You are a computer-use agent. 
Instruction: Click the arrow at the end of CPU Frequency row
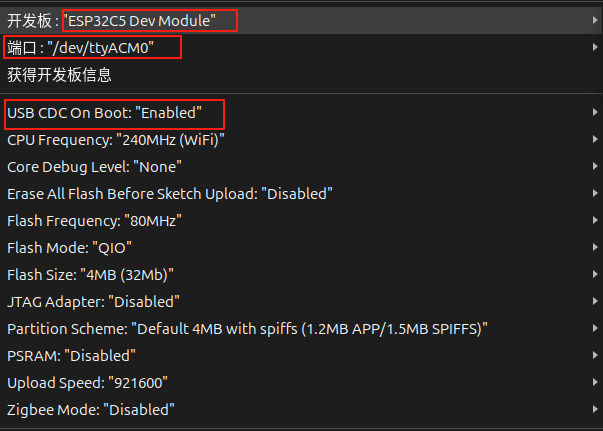(595, 140)
